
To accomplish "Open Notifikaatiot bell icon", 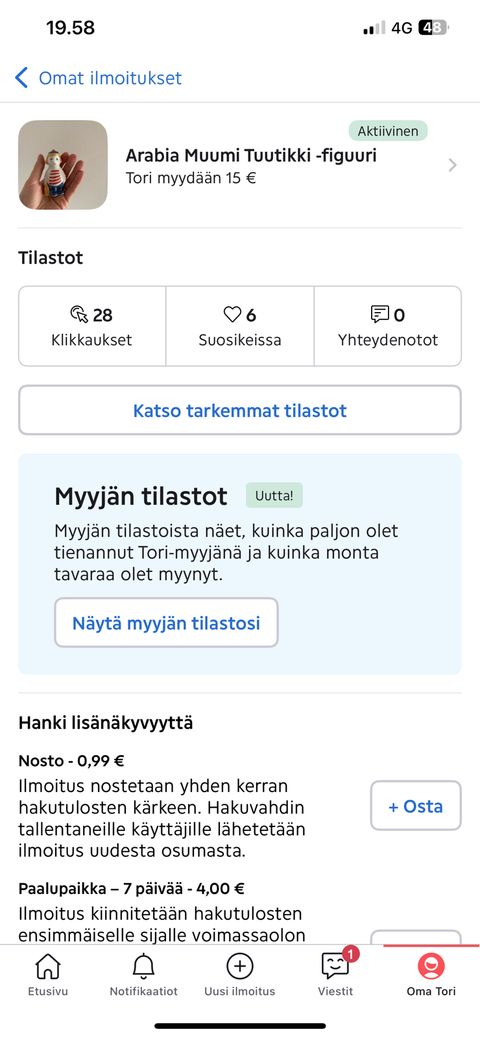I will [x=144, y=967].
